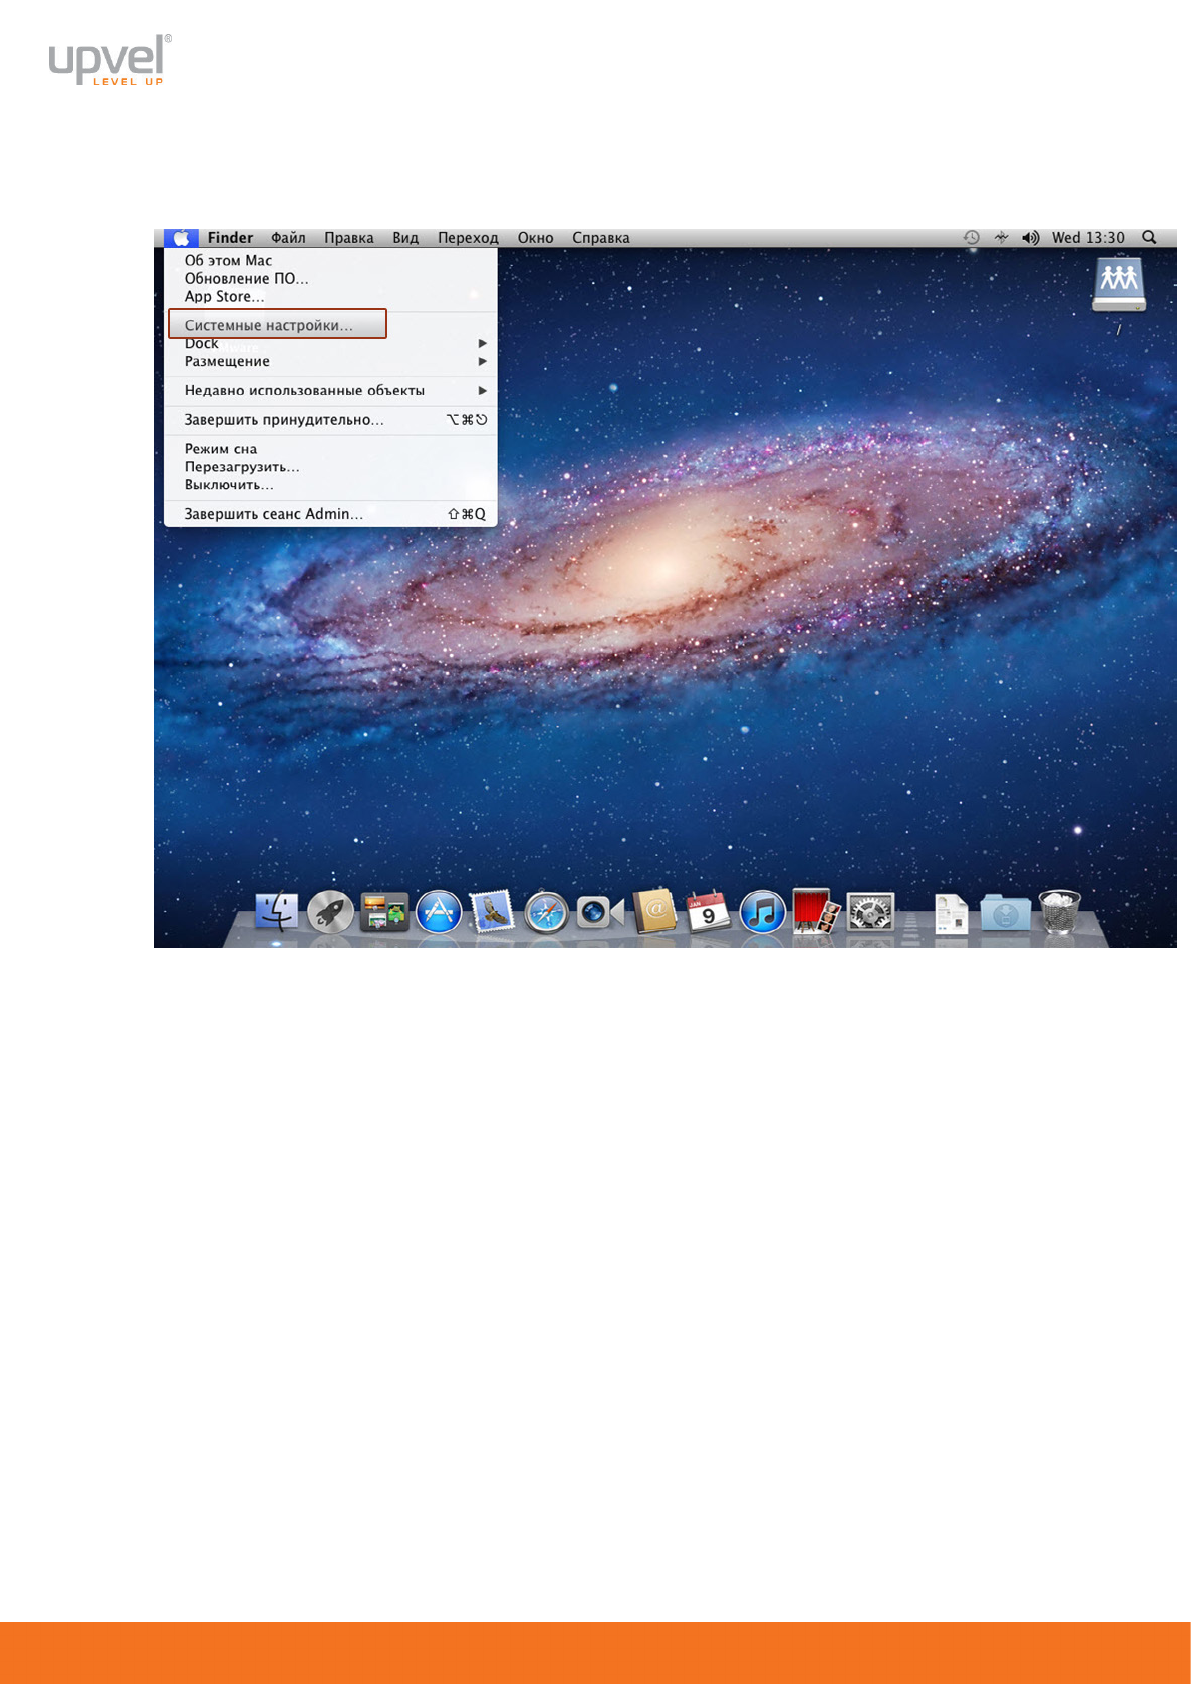Click the Mail stamp icon in Dock
This screenshot has width=1191, height=1684.
coord(492,912)
